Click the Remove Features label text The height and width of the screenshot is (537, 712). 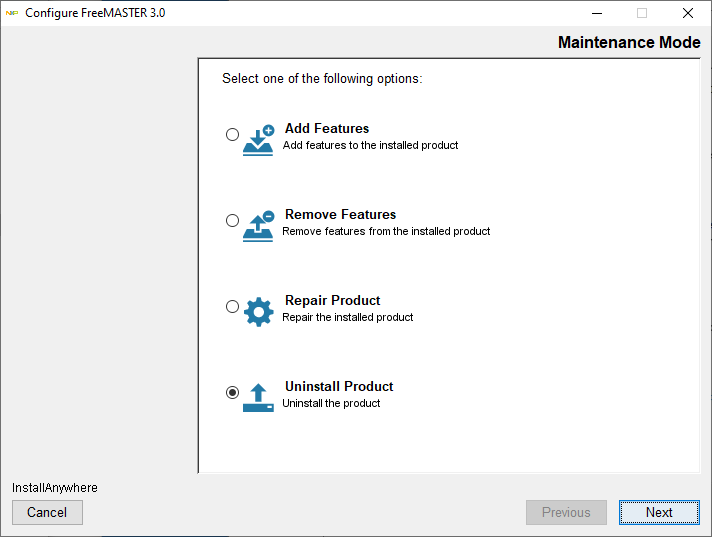point(340,215)
